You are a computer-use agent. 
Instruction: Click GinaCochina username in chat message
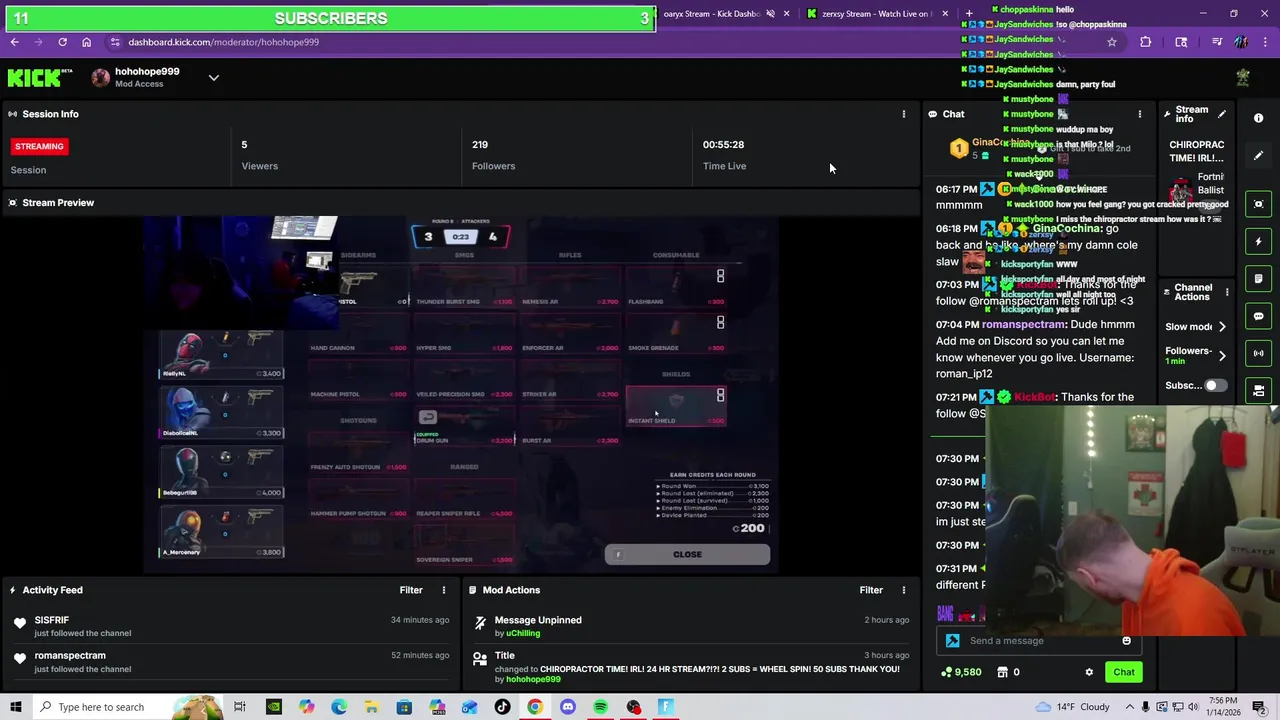[1067, 229]
